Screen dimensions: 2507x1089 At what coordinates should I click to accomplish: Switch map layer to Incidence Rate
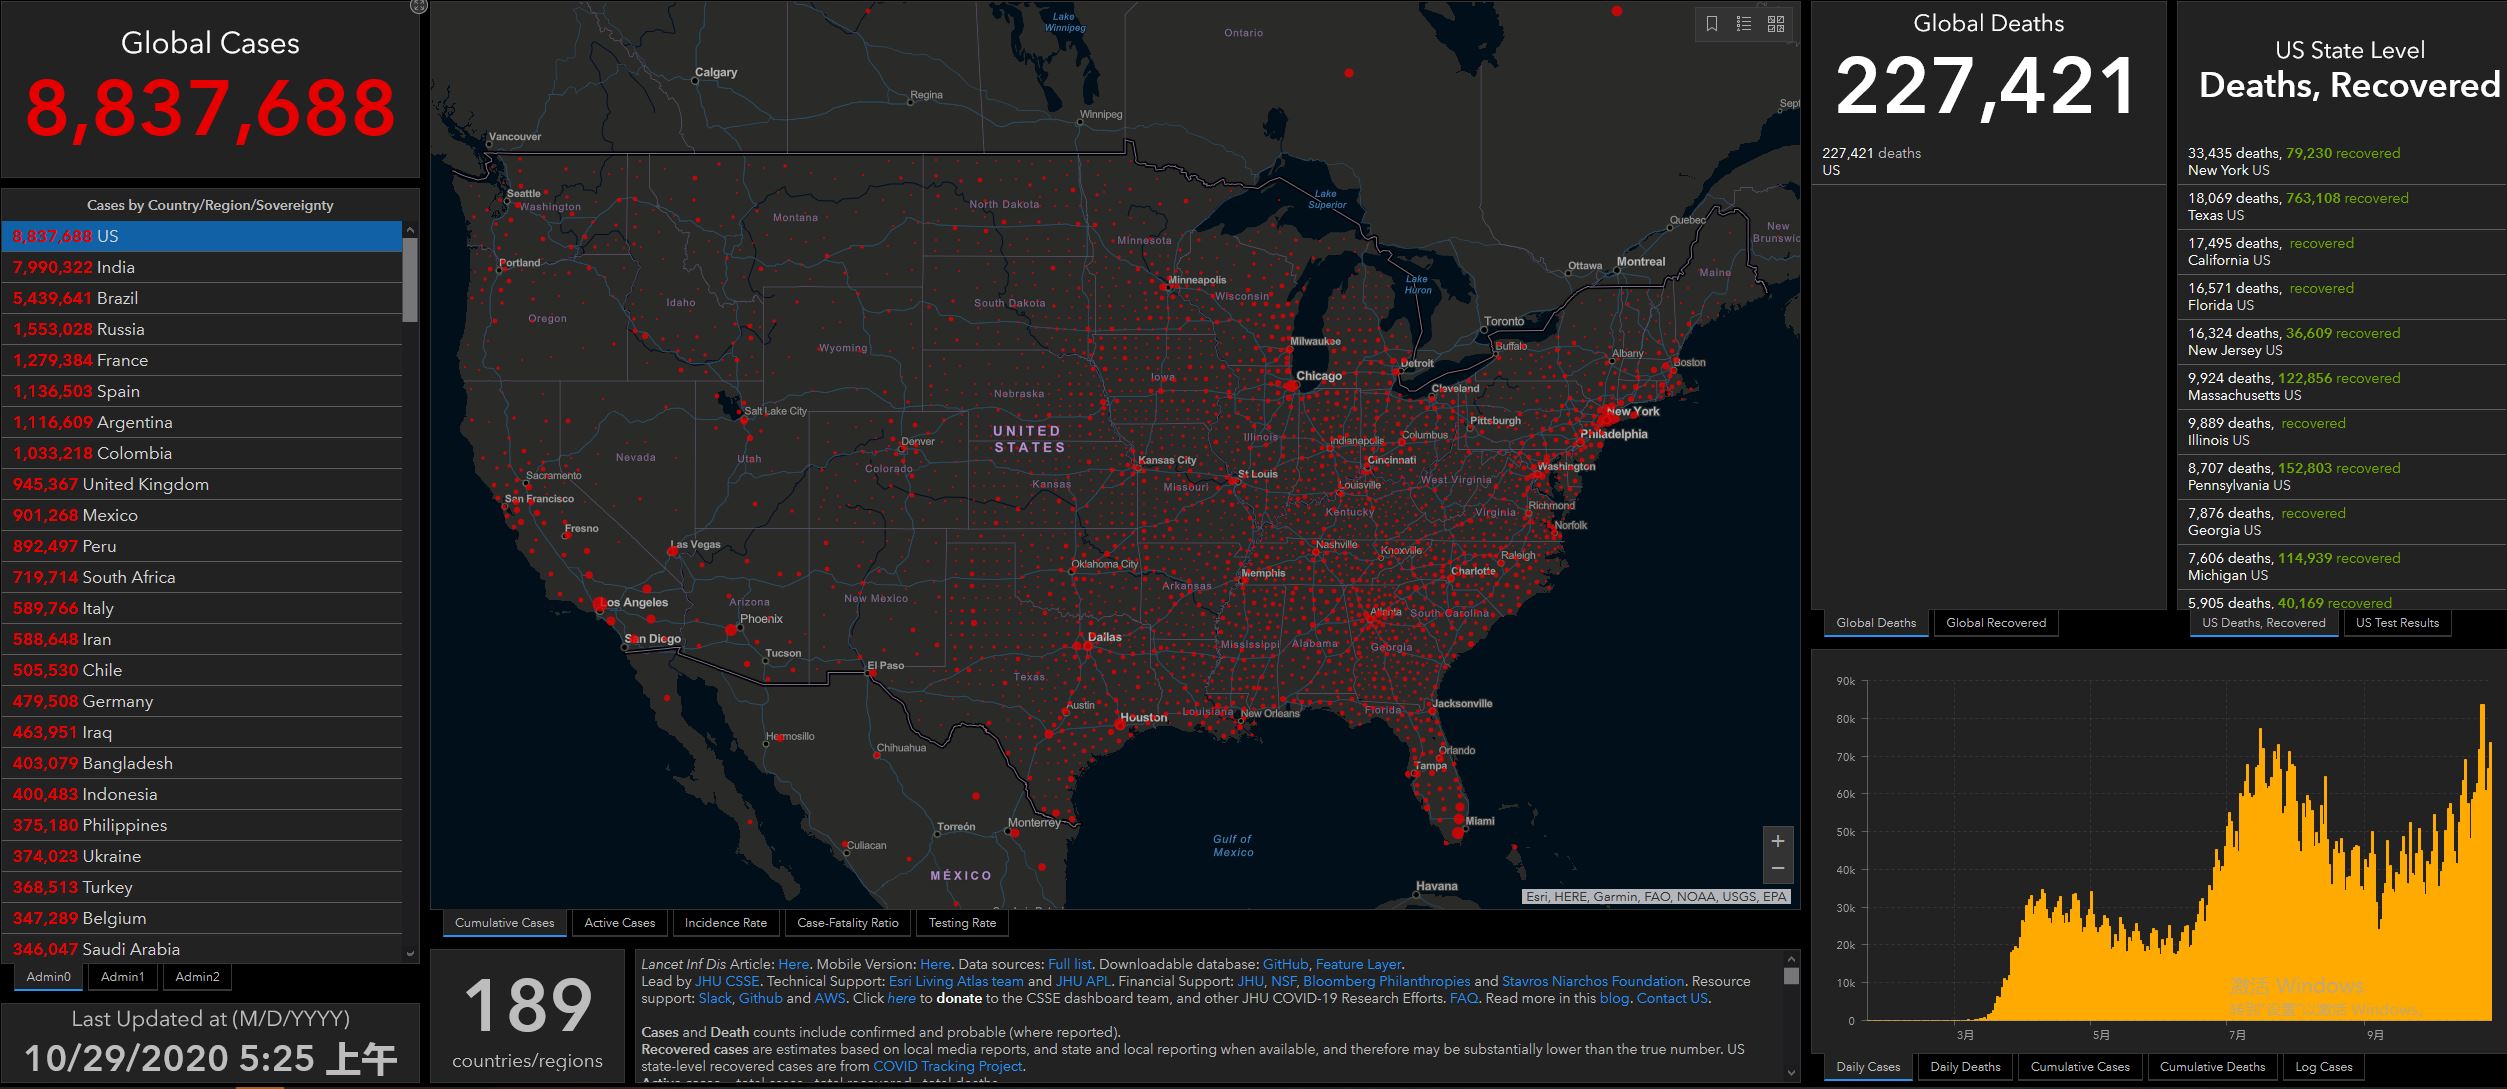click(725, 923)
